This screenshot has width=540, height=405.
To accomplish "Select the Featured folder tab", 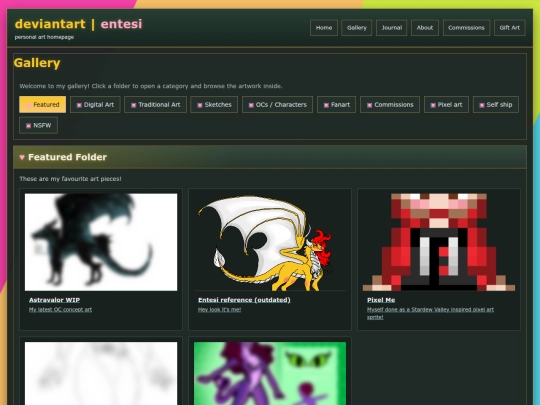I will [x=42, y=105].
